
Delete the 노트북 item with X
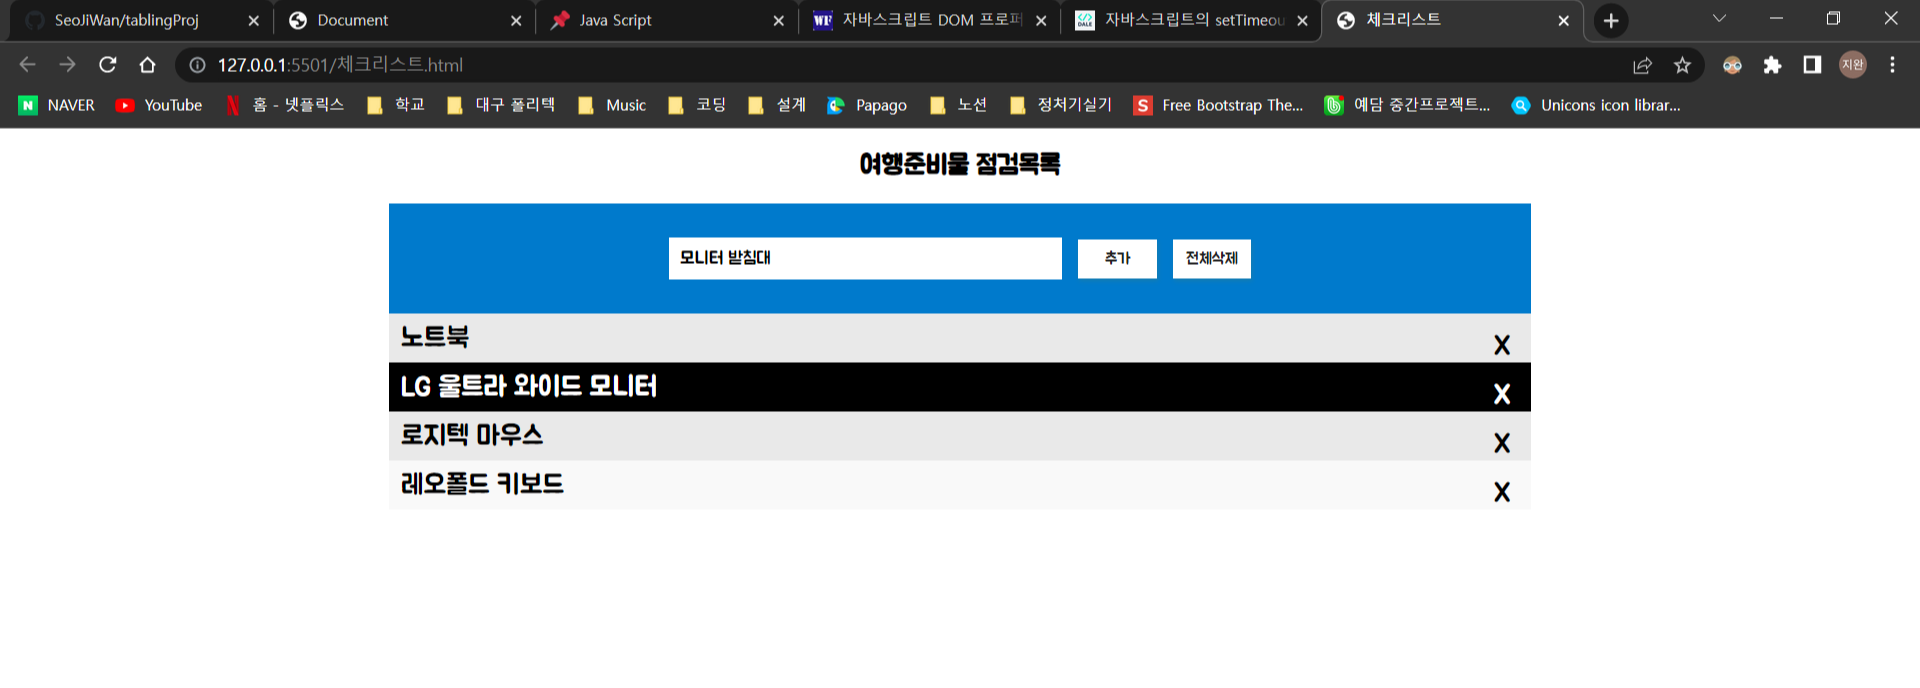click(x=1502, y=345)
